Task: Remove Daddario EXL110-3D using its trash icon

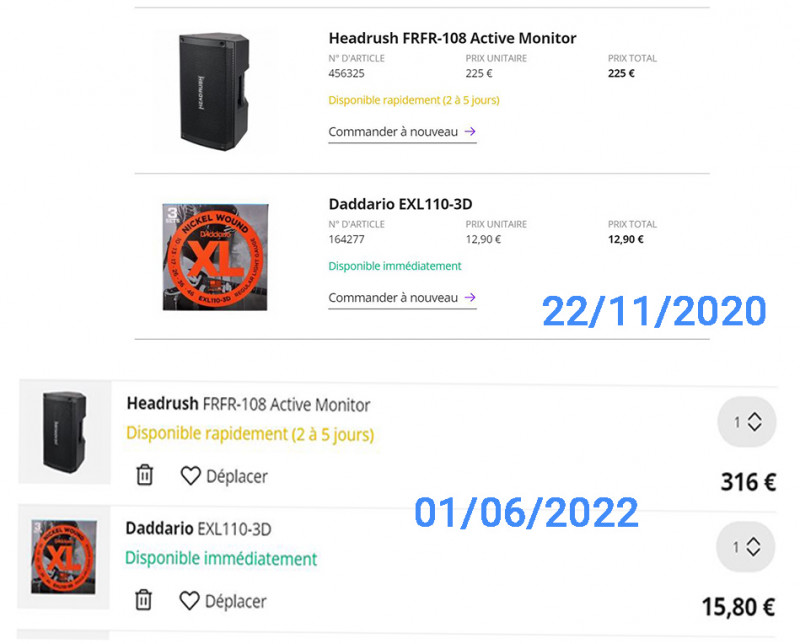Action: [x=144, y=599]
